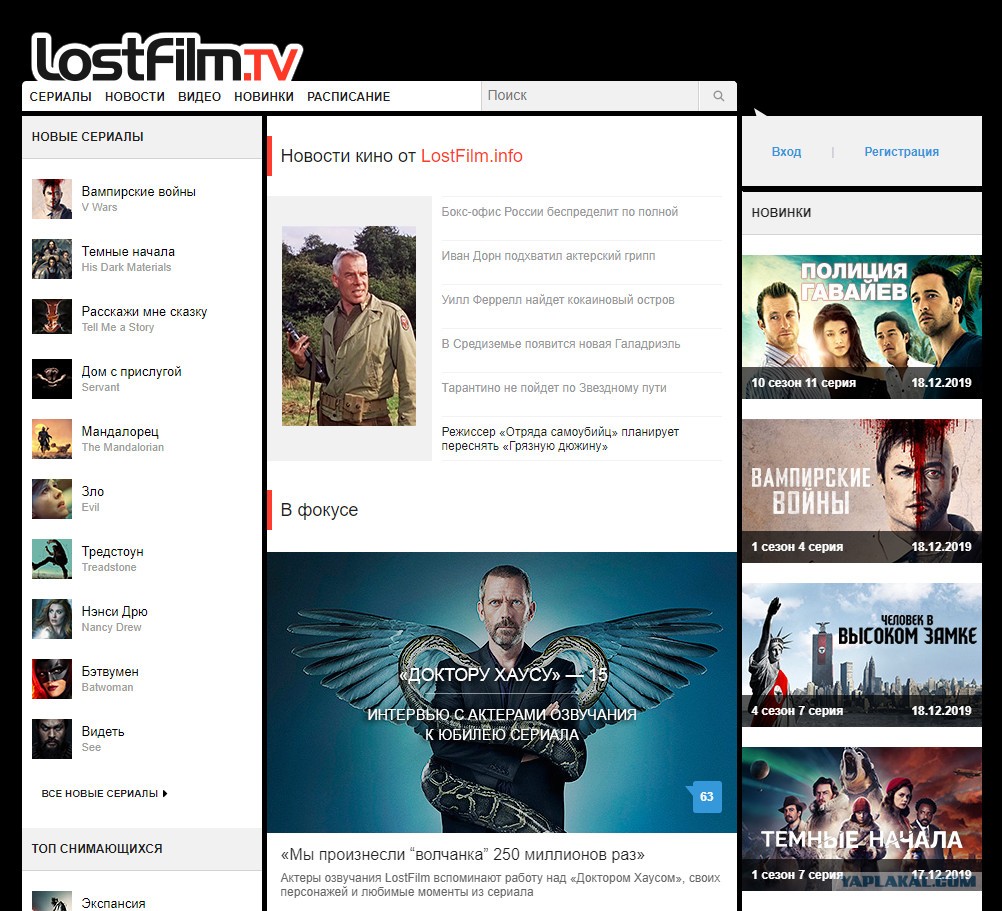Expand ВСЕ НОВЫЕ СЕРИАЛЫ list
1002x911 pixels.
coord(104,793)
